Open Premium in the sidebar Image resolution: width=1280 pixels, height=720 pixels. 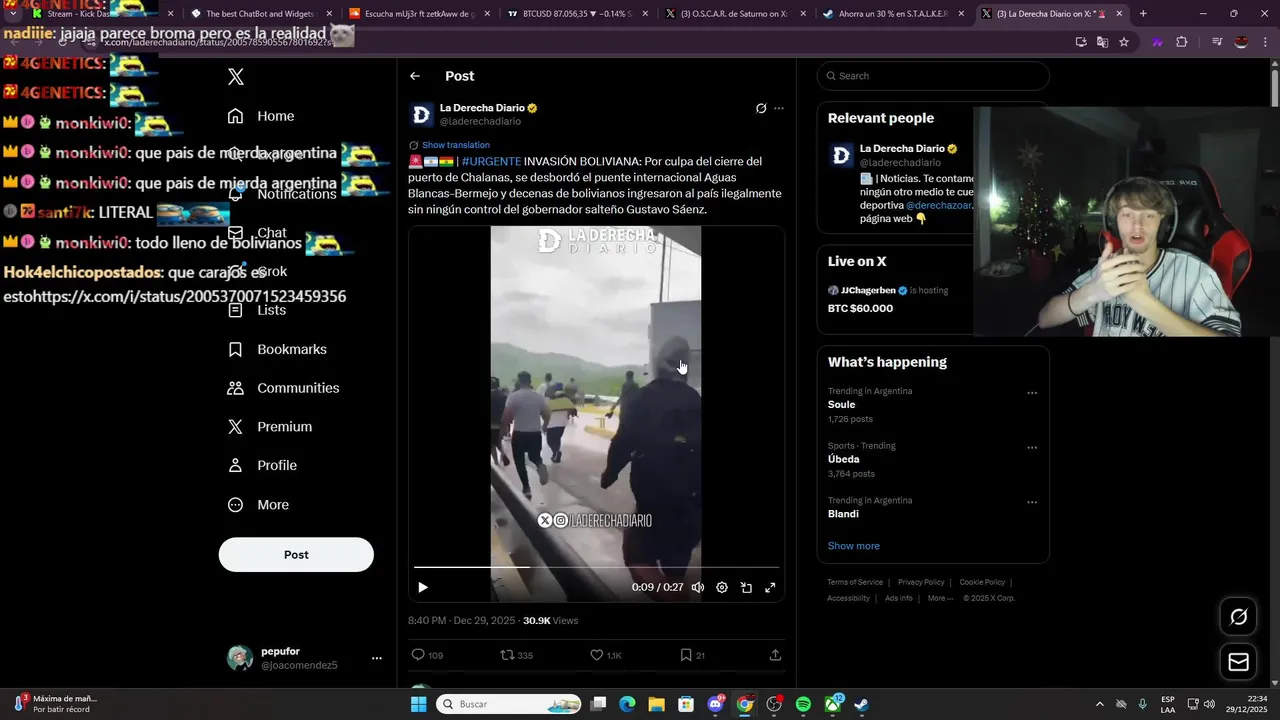point(270,427)
